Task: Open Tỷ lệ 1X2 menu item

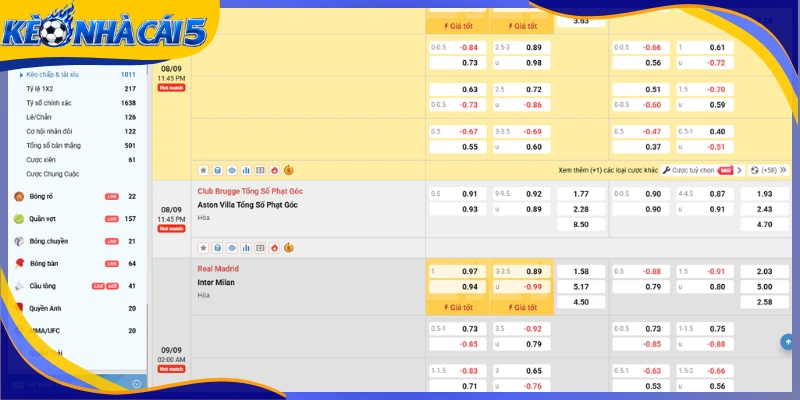Action: tap(40, 89)
